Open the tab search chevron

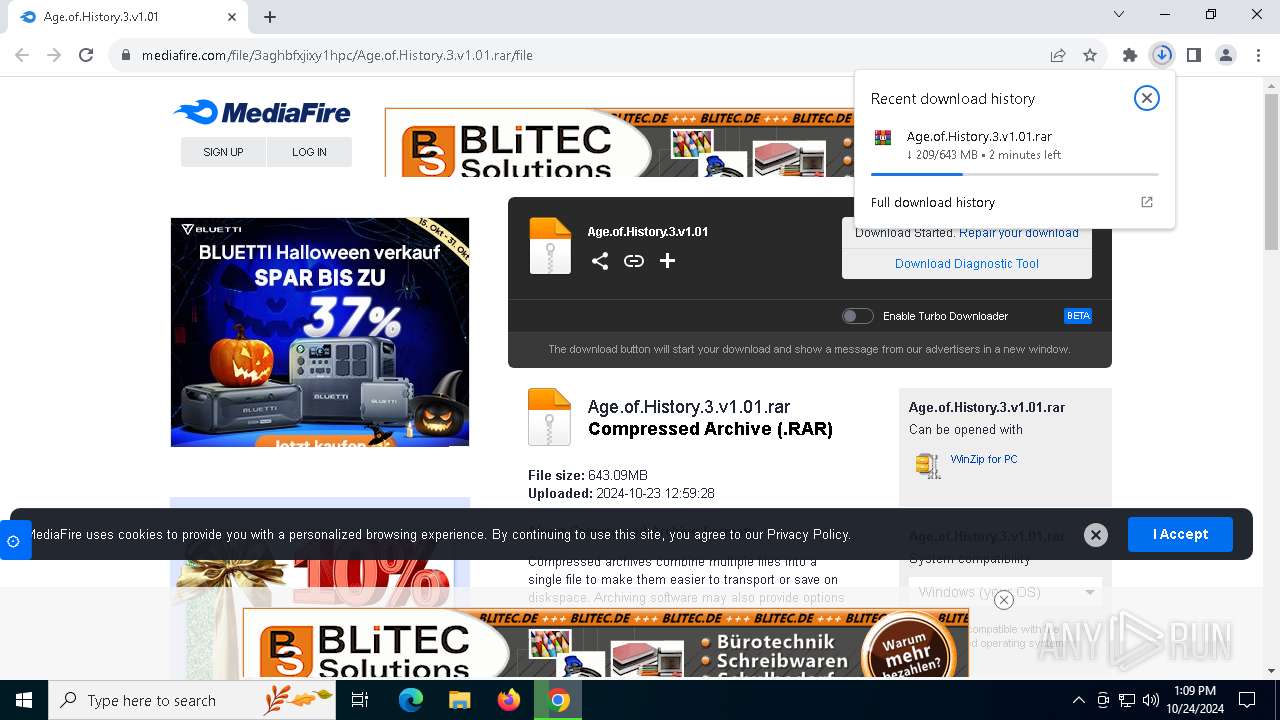pyautogui.click(x=1119, y=14)
